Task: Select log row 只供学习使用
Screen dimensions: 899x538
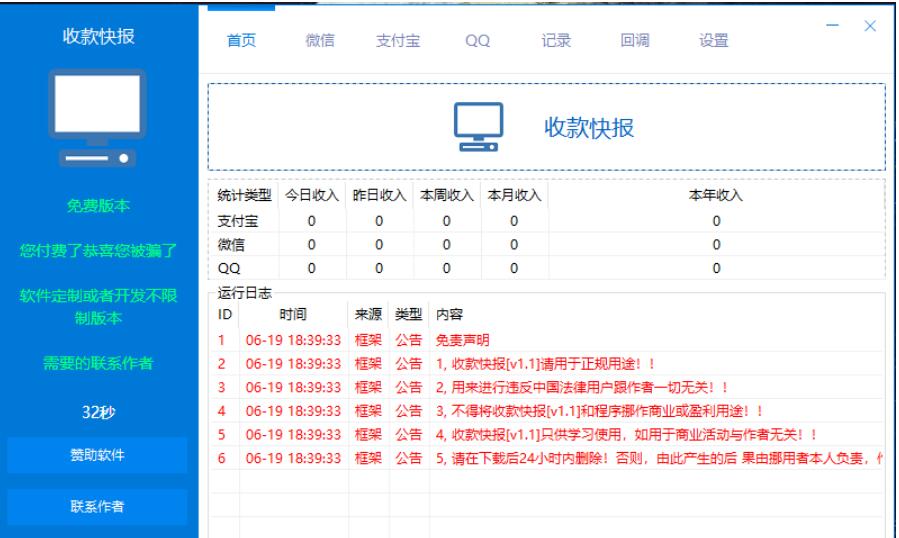Action: (545, 435)
